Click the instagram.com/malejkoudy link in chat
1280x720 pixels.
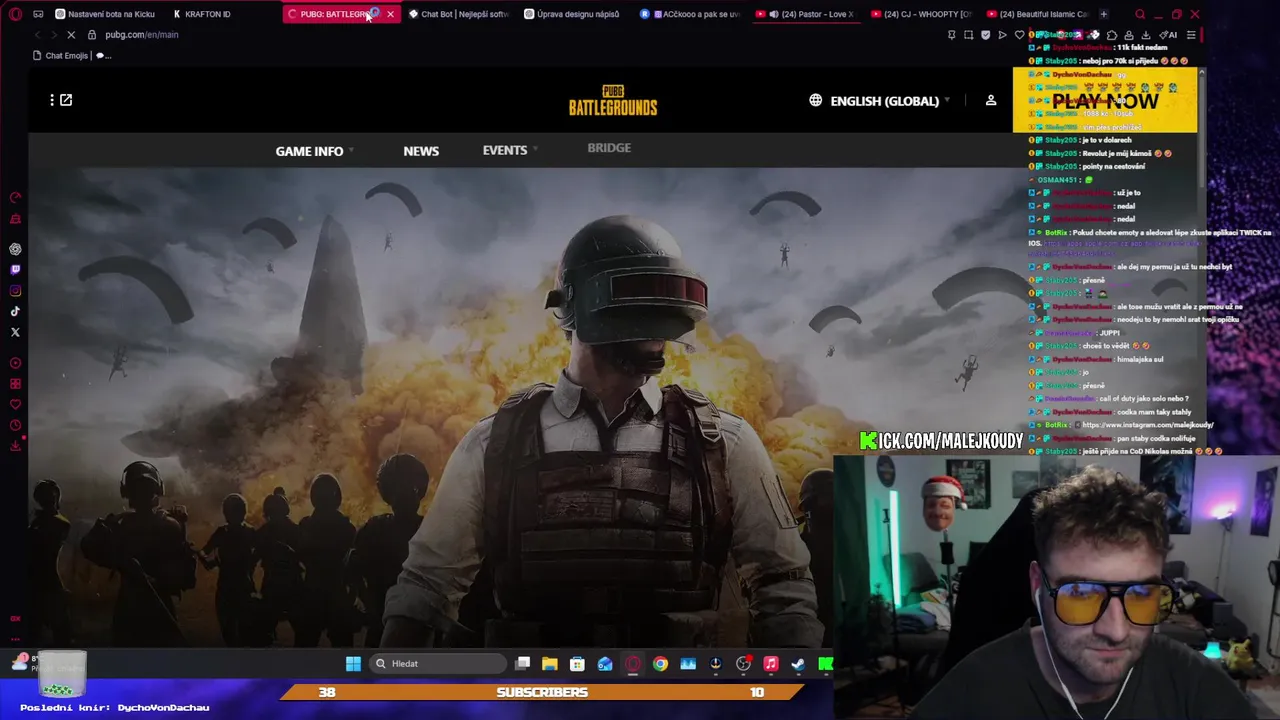[x=1148, y=425]
